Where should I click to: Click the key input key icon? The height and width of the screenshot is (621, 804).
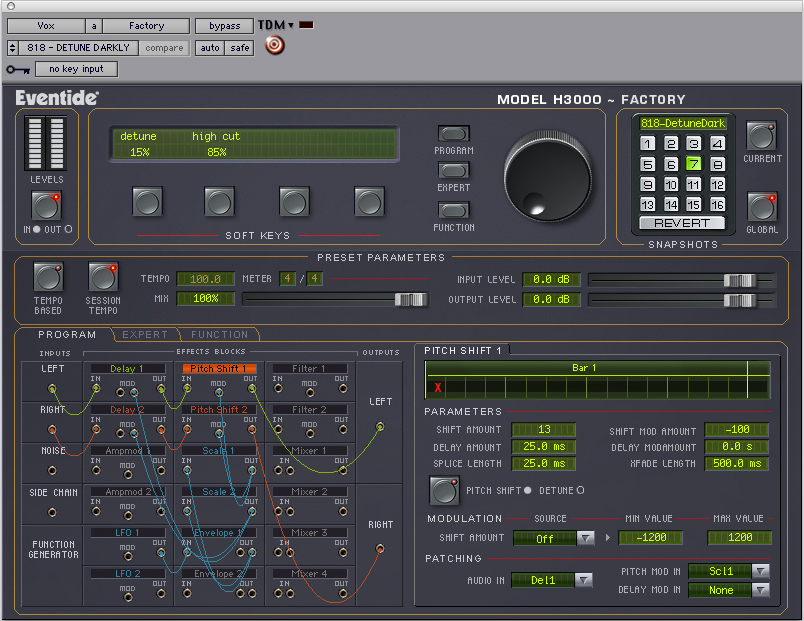click(x=18, y=69)
